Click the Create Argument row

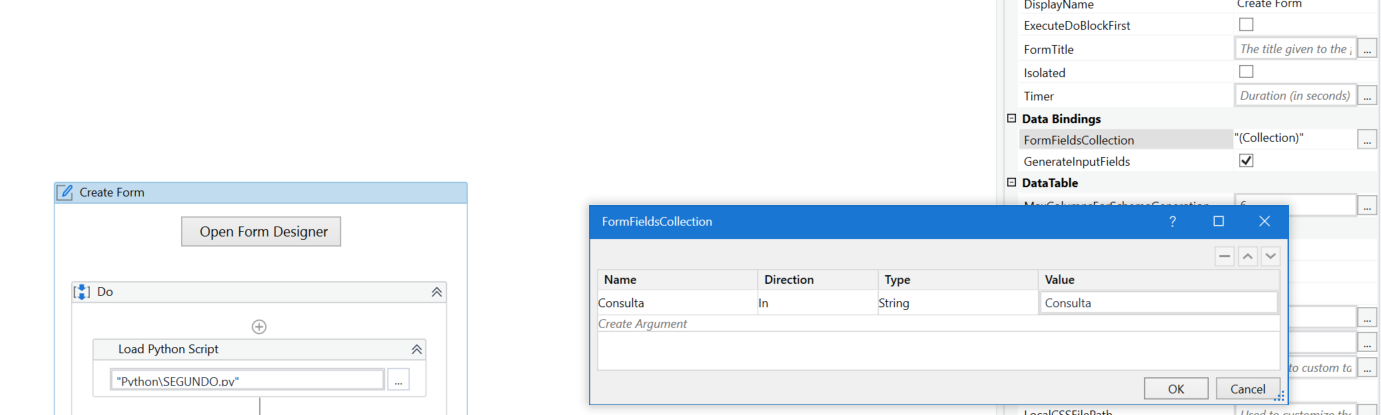pyautogui.click(x=642, y=324)
